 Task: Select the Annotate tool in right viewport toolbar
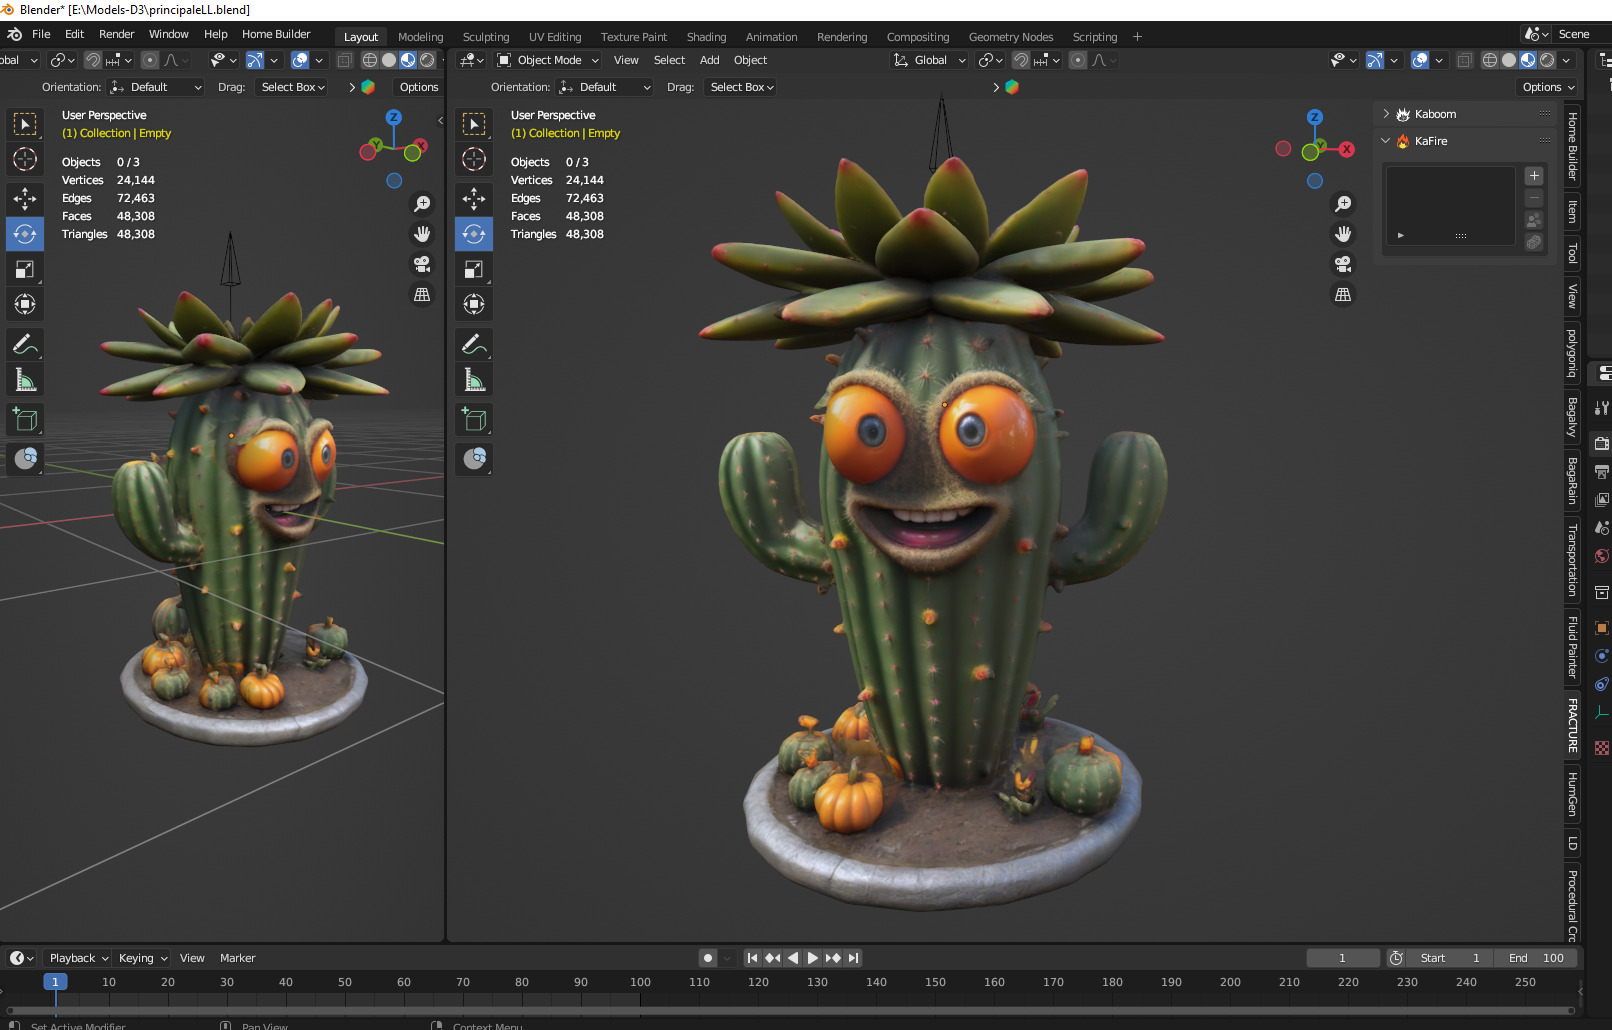pyautogui.click(x=474, y=345)
